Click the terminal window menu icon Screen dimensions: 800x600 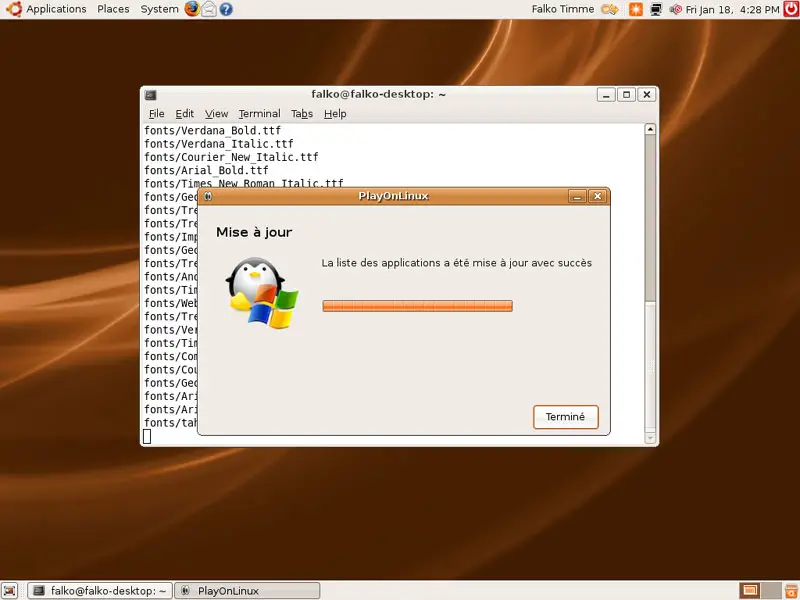click(151, 95)
